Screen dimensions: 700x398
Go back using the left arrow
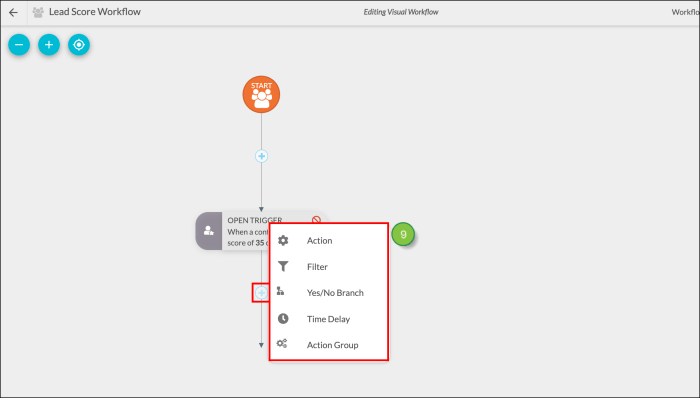point(13,12)
